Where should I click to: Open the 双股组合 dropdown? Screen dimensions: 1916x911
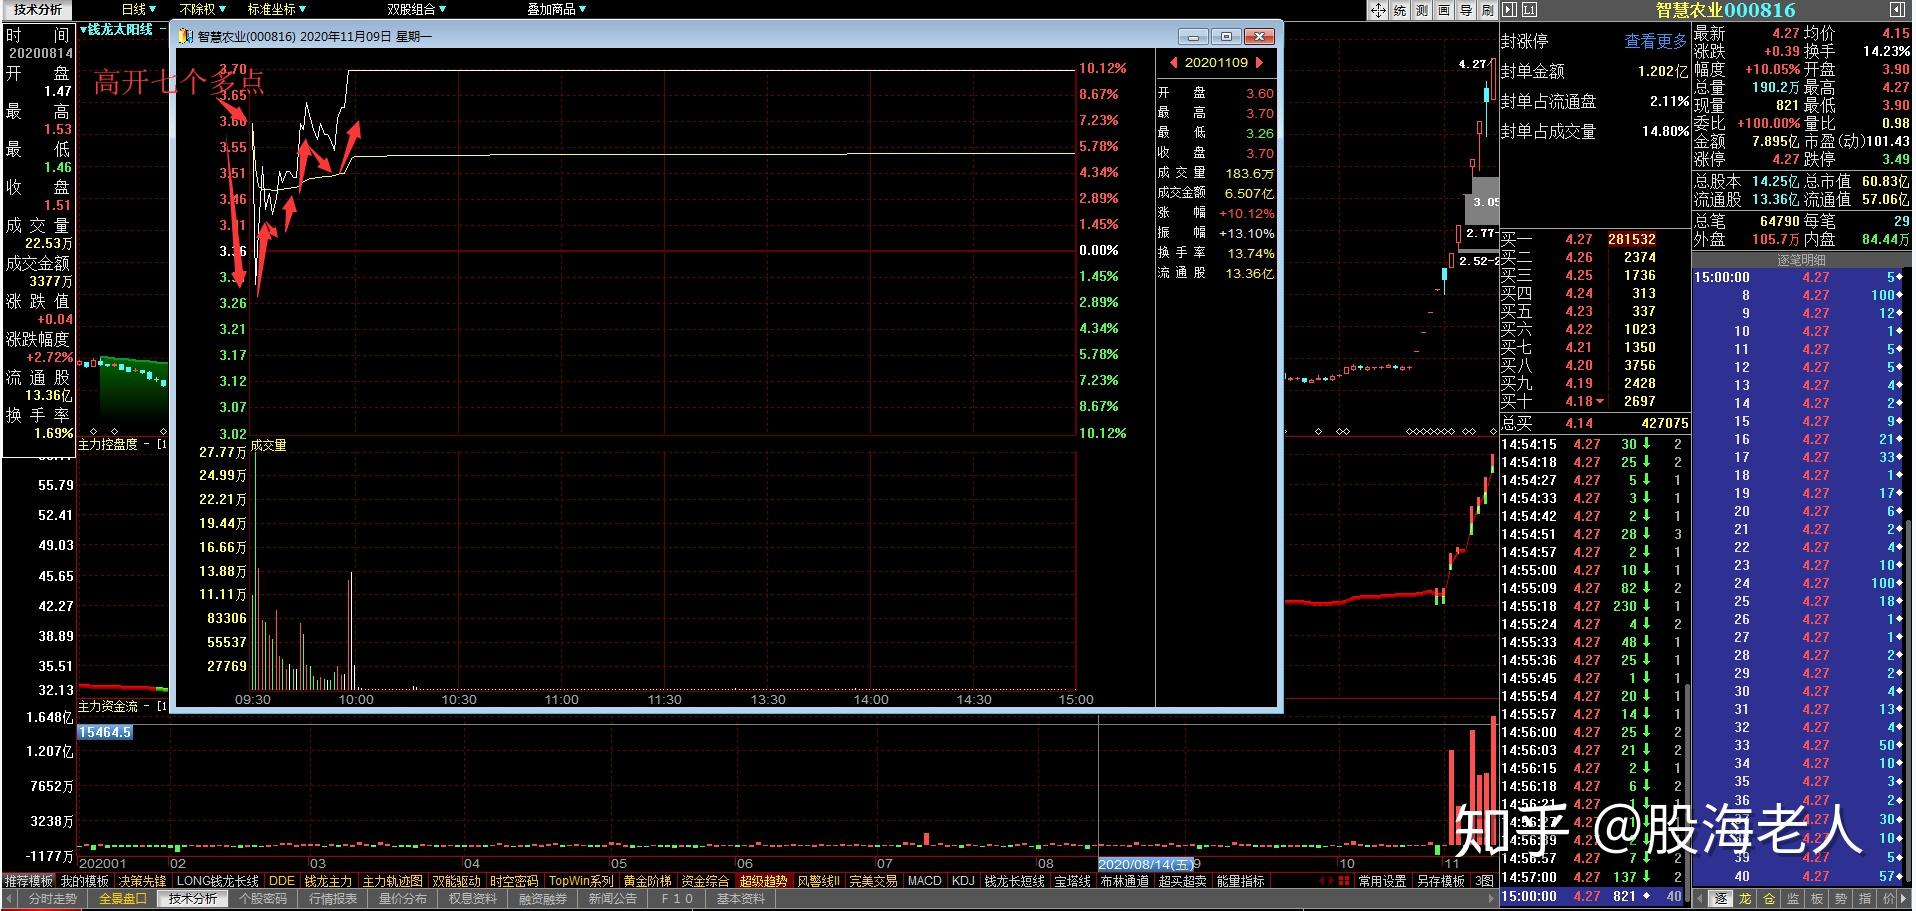click(417, 9)
